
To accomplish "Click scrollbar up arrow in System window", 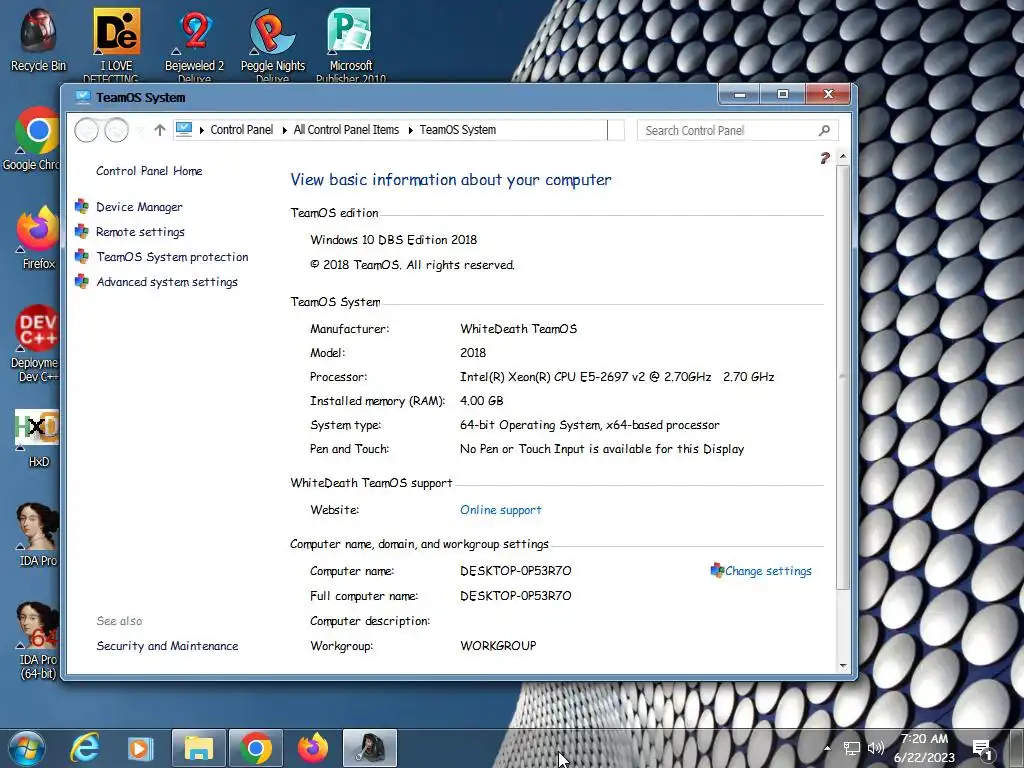I will coord(842,157).
